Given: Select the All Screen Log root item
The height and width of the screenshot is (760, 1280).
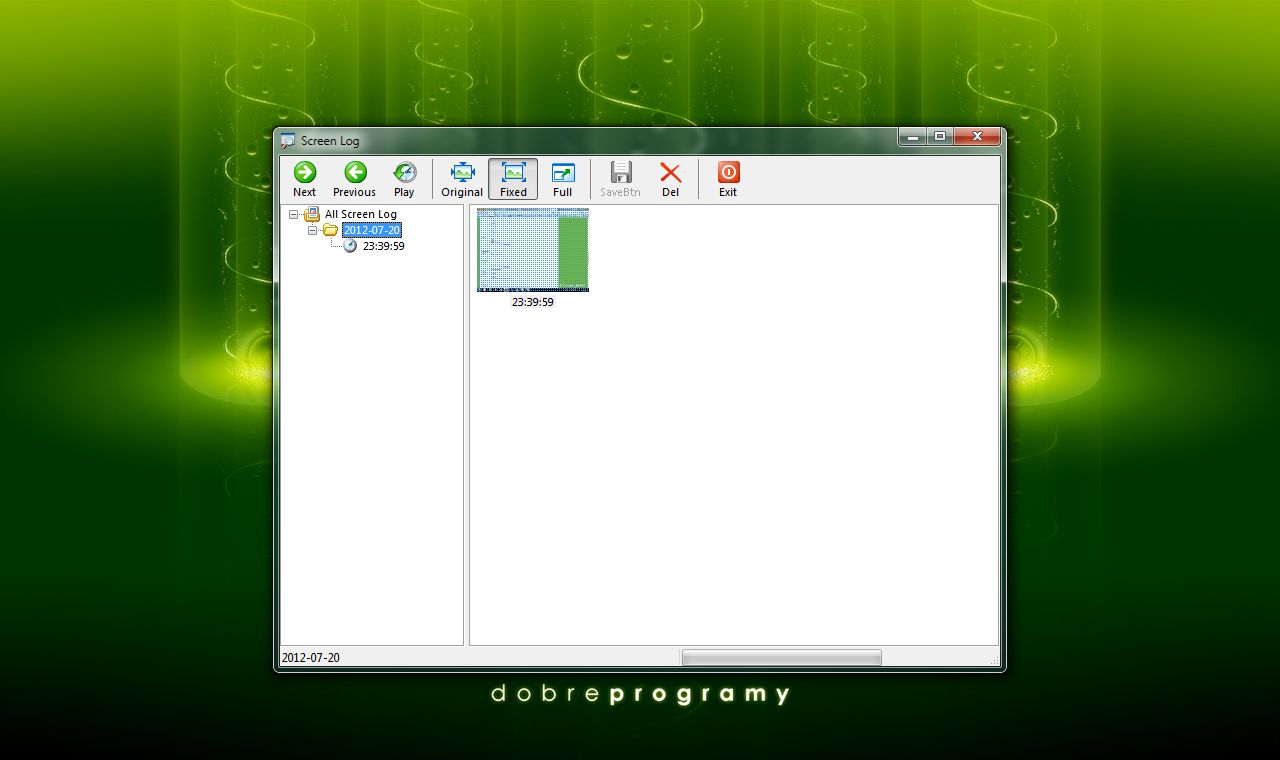Looking at the screenshot, I should click(x=361, y=214).
